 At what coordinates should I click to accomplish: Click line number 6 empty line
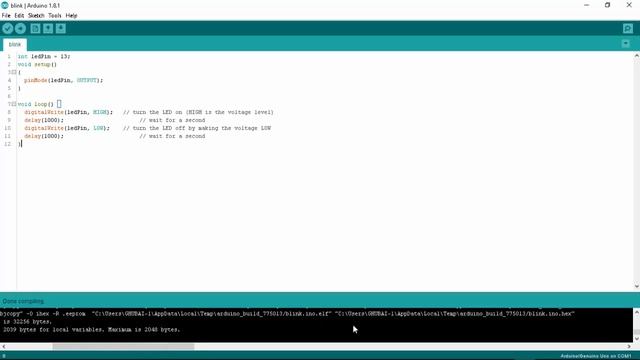pyautogui.click(x=9, y=96)
